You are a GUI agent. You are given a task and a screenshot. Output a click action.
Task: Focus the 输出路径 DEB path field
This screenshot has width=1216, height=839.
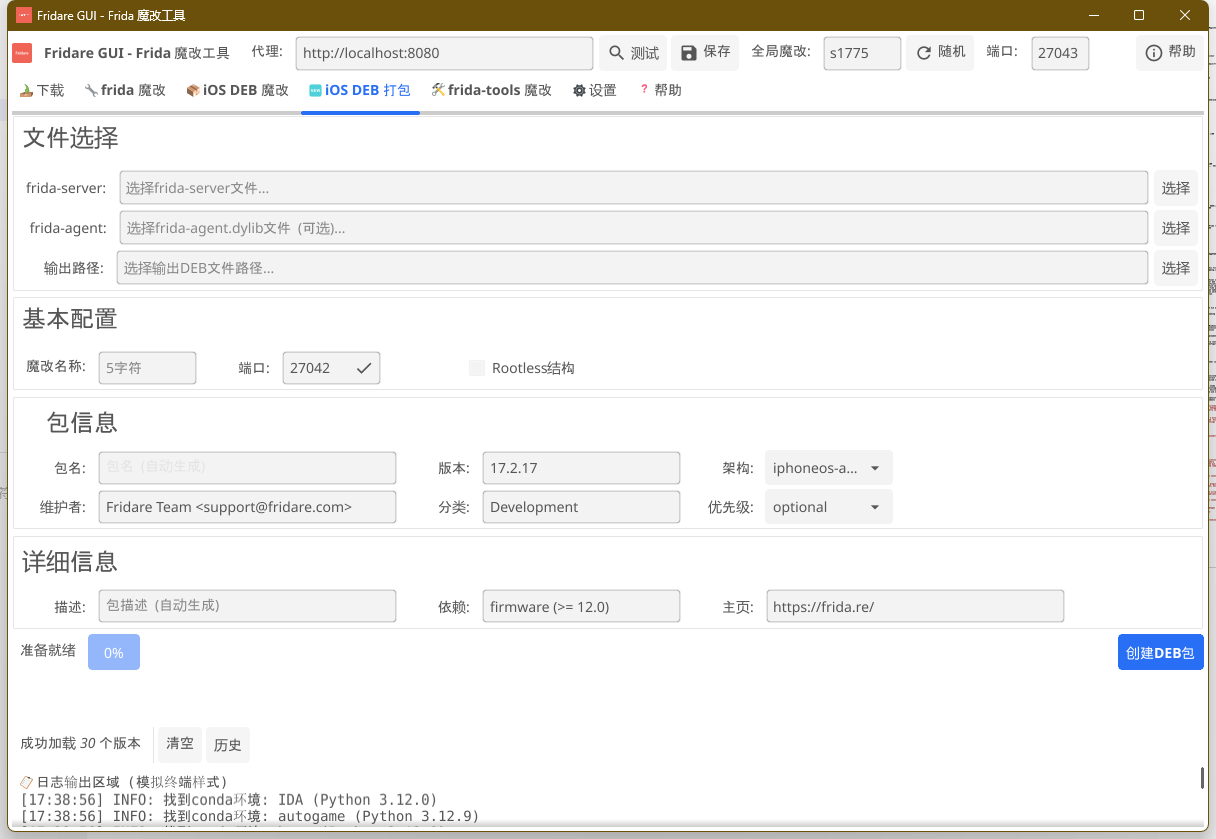[632, 268]
